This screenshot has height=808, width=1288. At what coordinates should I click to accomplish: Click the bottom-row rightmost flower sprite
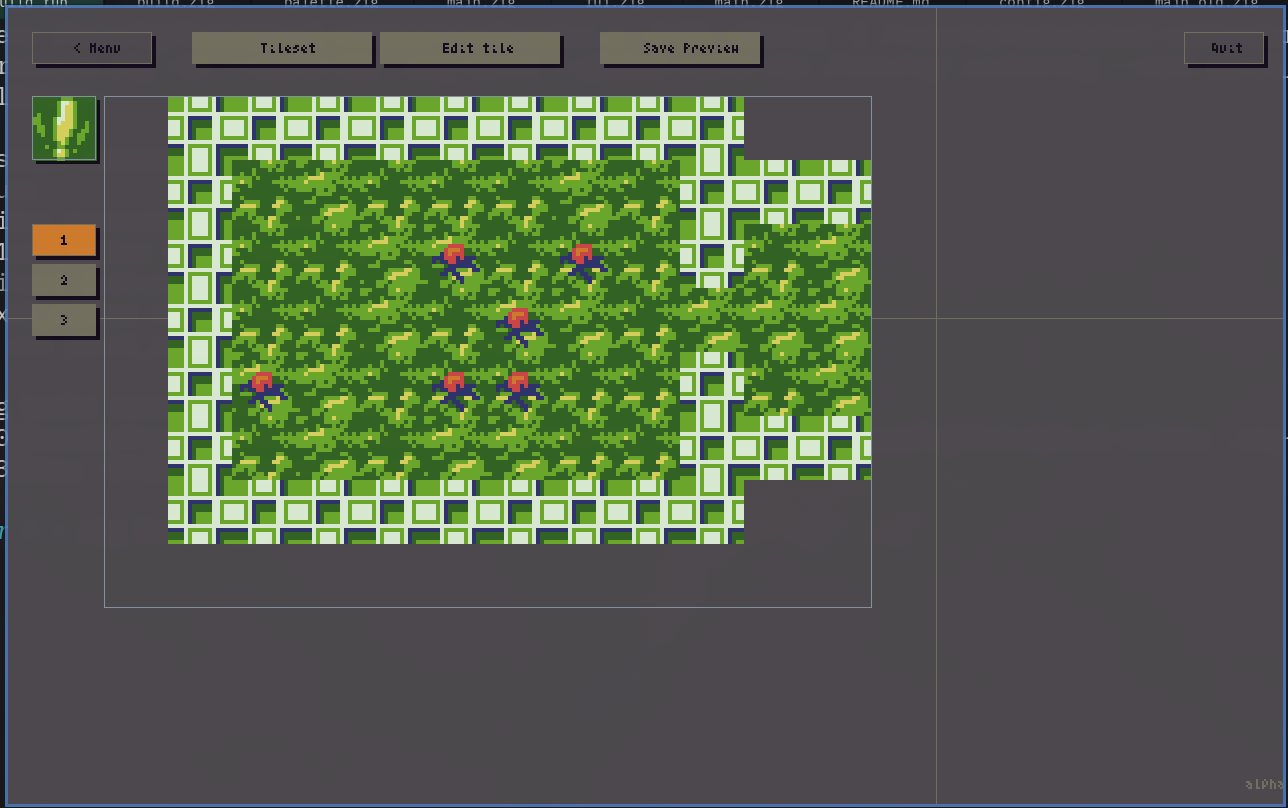519,388
